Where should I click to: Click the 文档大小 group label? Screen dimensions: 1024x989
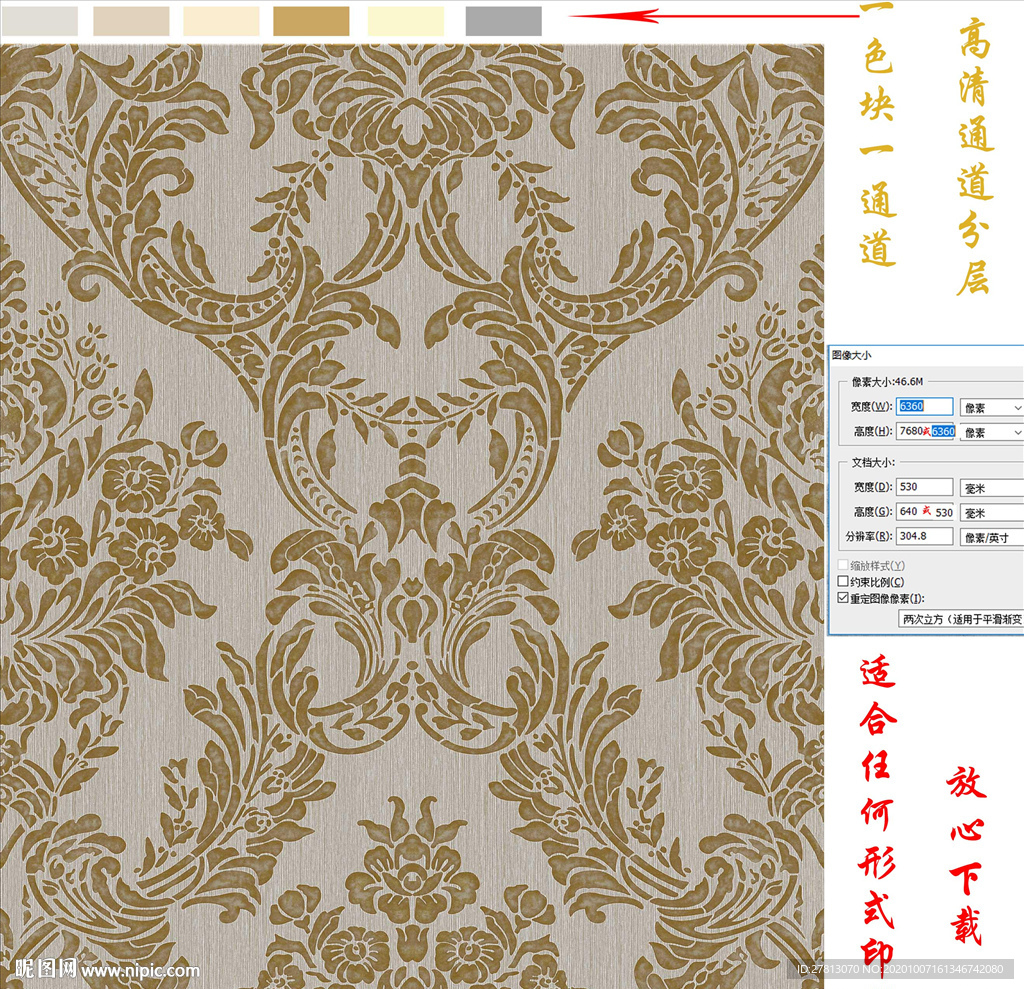coord(872,462)
